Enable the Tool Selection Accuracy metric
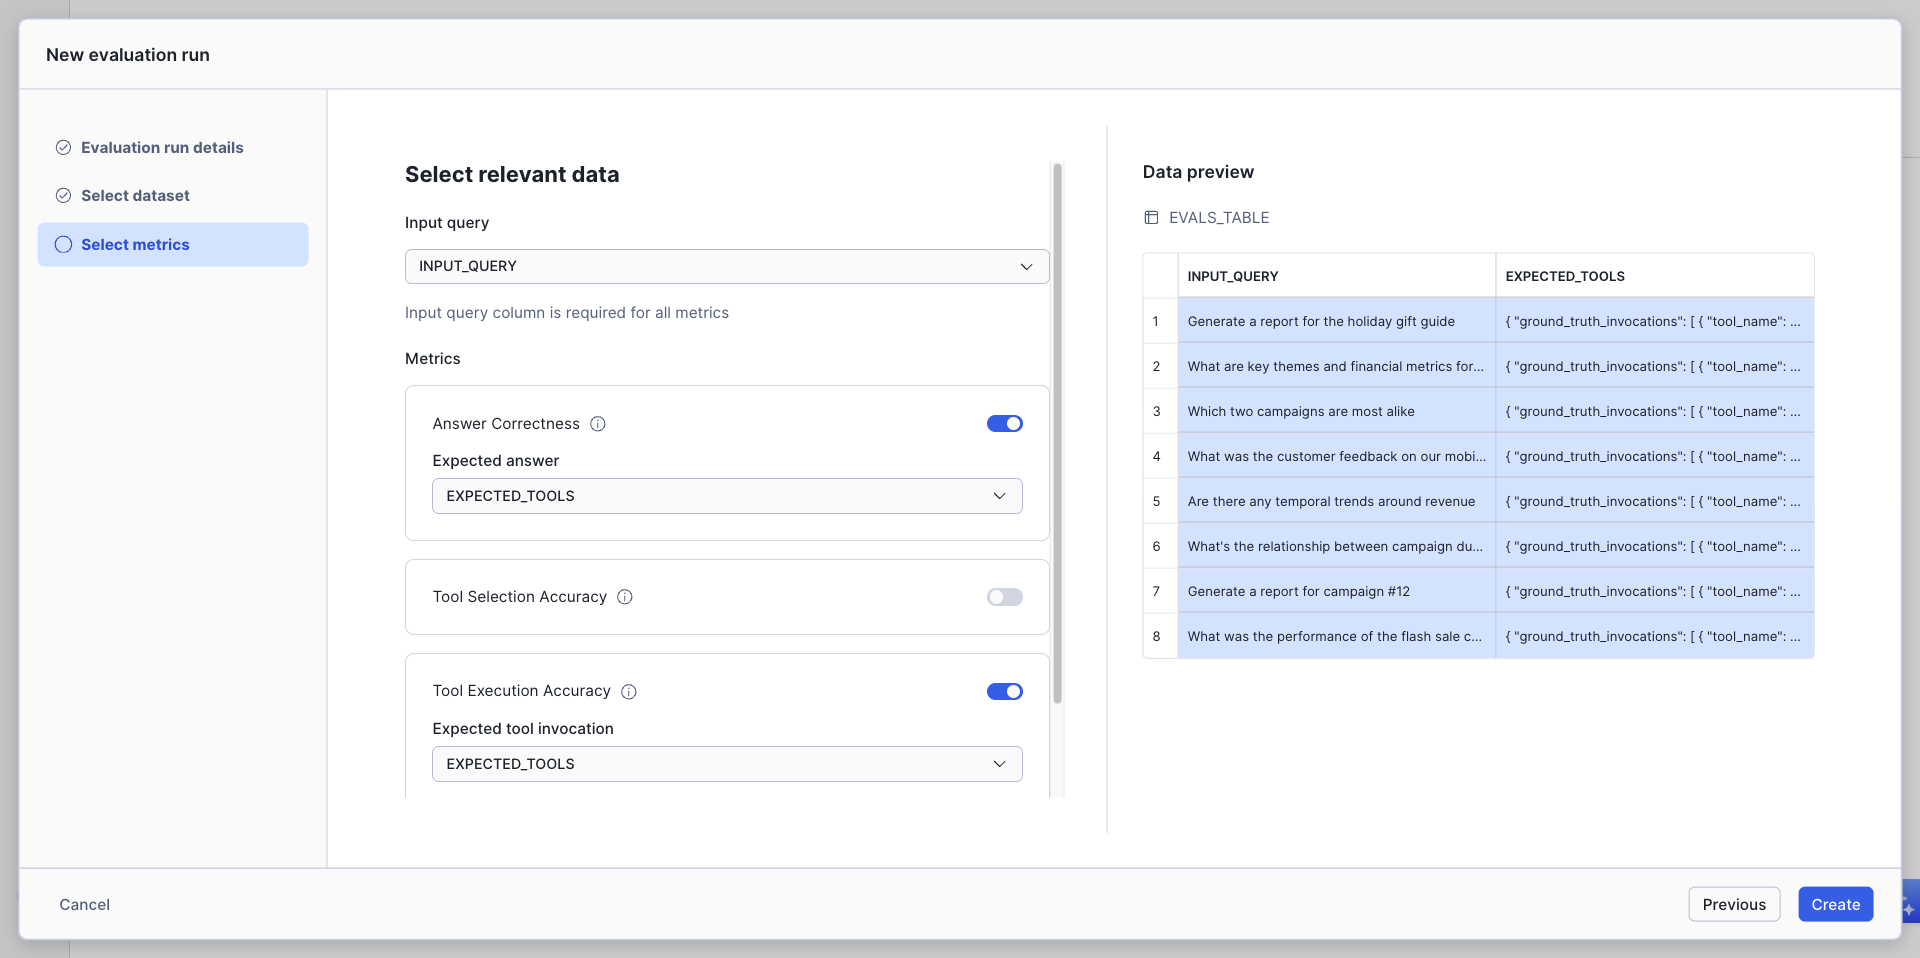Screen dimensions: 1920x958 (1004, 597)
